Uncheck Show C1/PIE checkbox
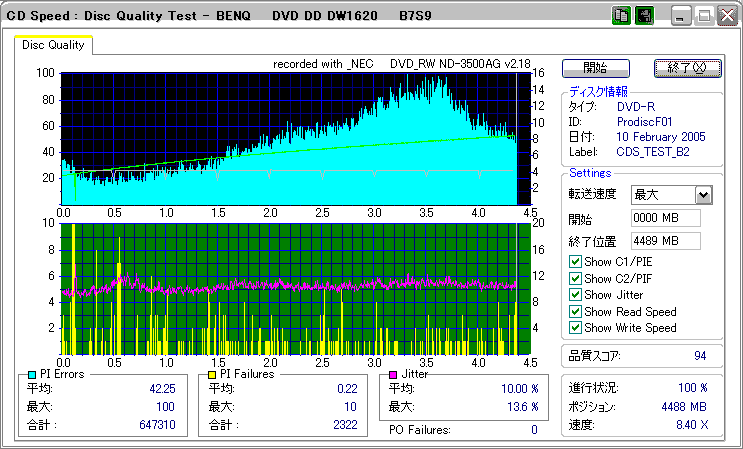 pyautogui.click(x=574, y=262)
